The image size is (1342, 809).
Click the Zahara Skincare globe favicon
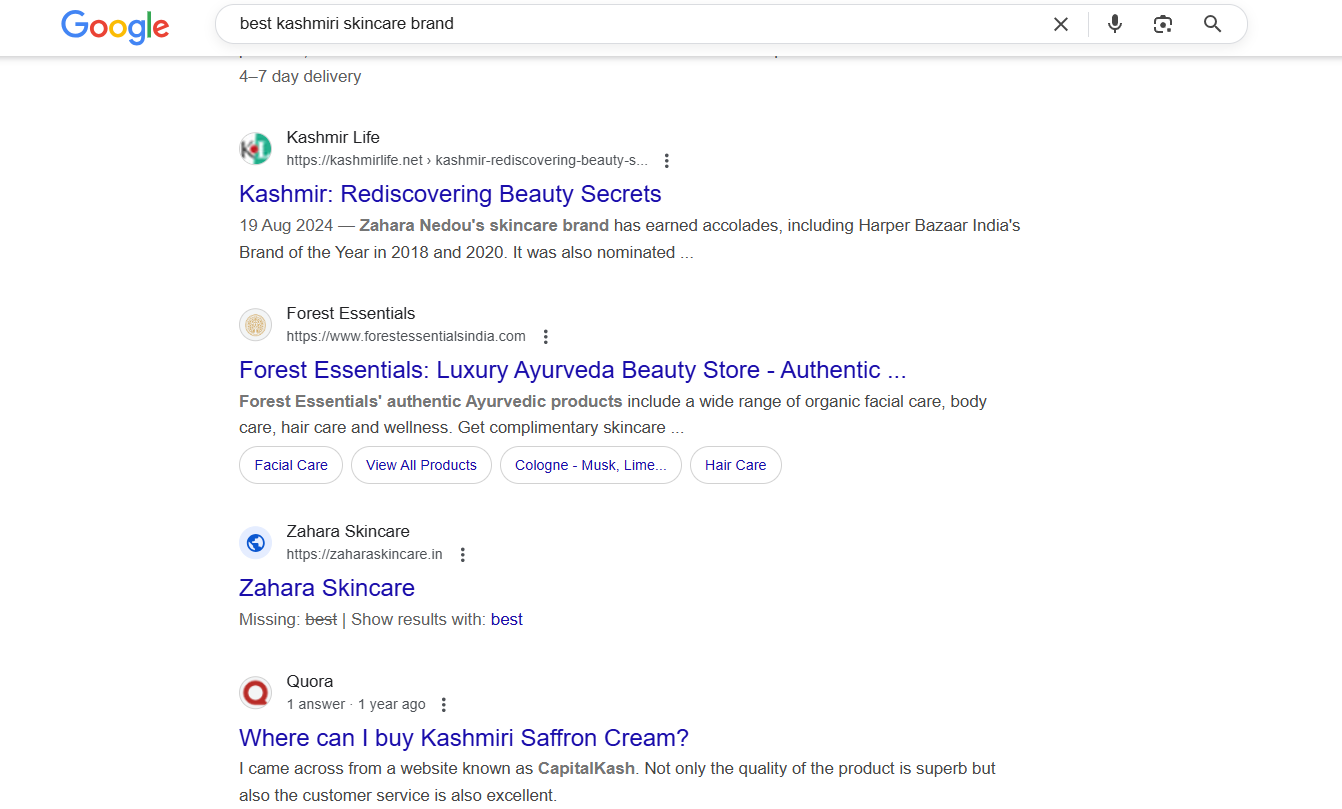(256, 543)
